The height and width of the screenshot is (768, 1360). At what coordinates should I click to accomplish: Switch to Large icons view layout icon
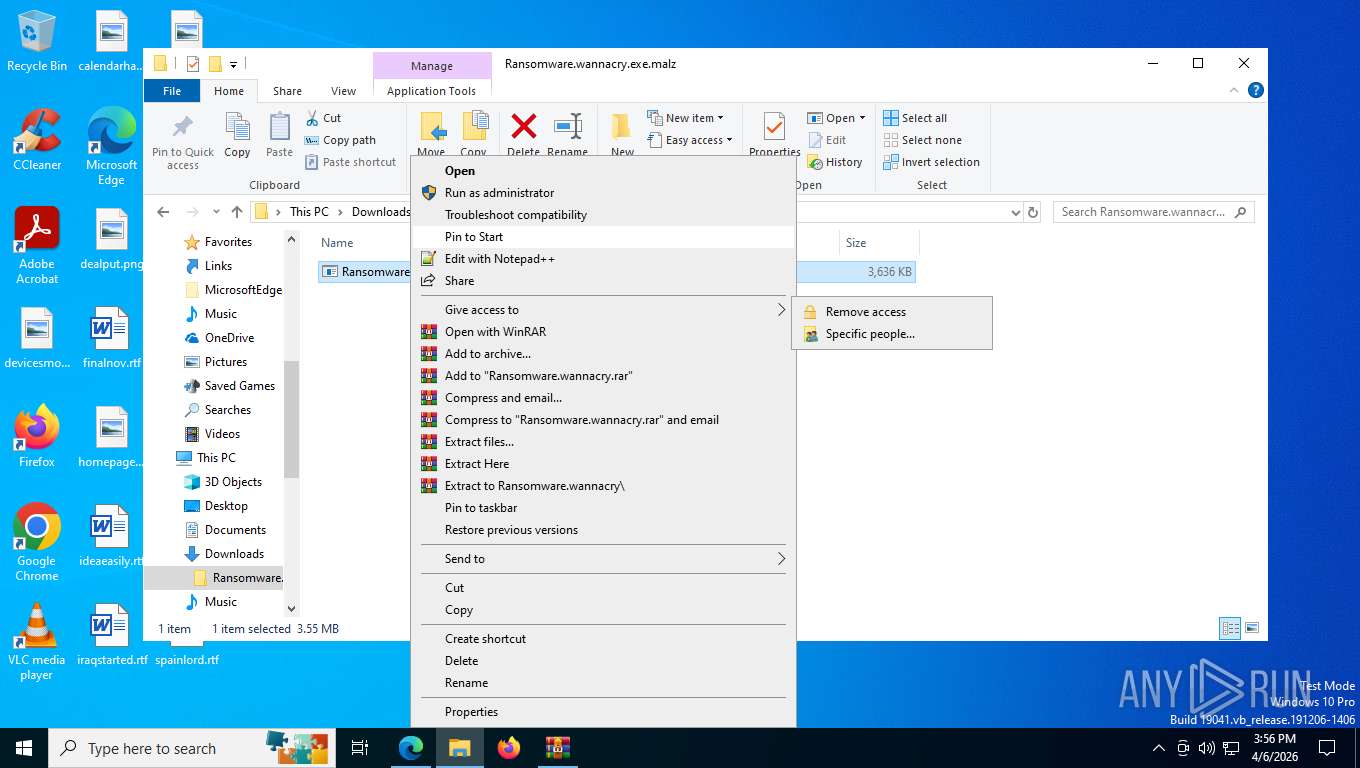[1251, 629]
